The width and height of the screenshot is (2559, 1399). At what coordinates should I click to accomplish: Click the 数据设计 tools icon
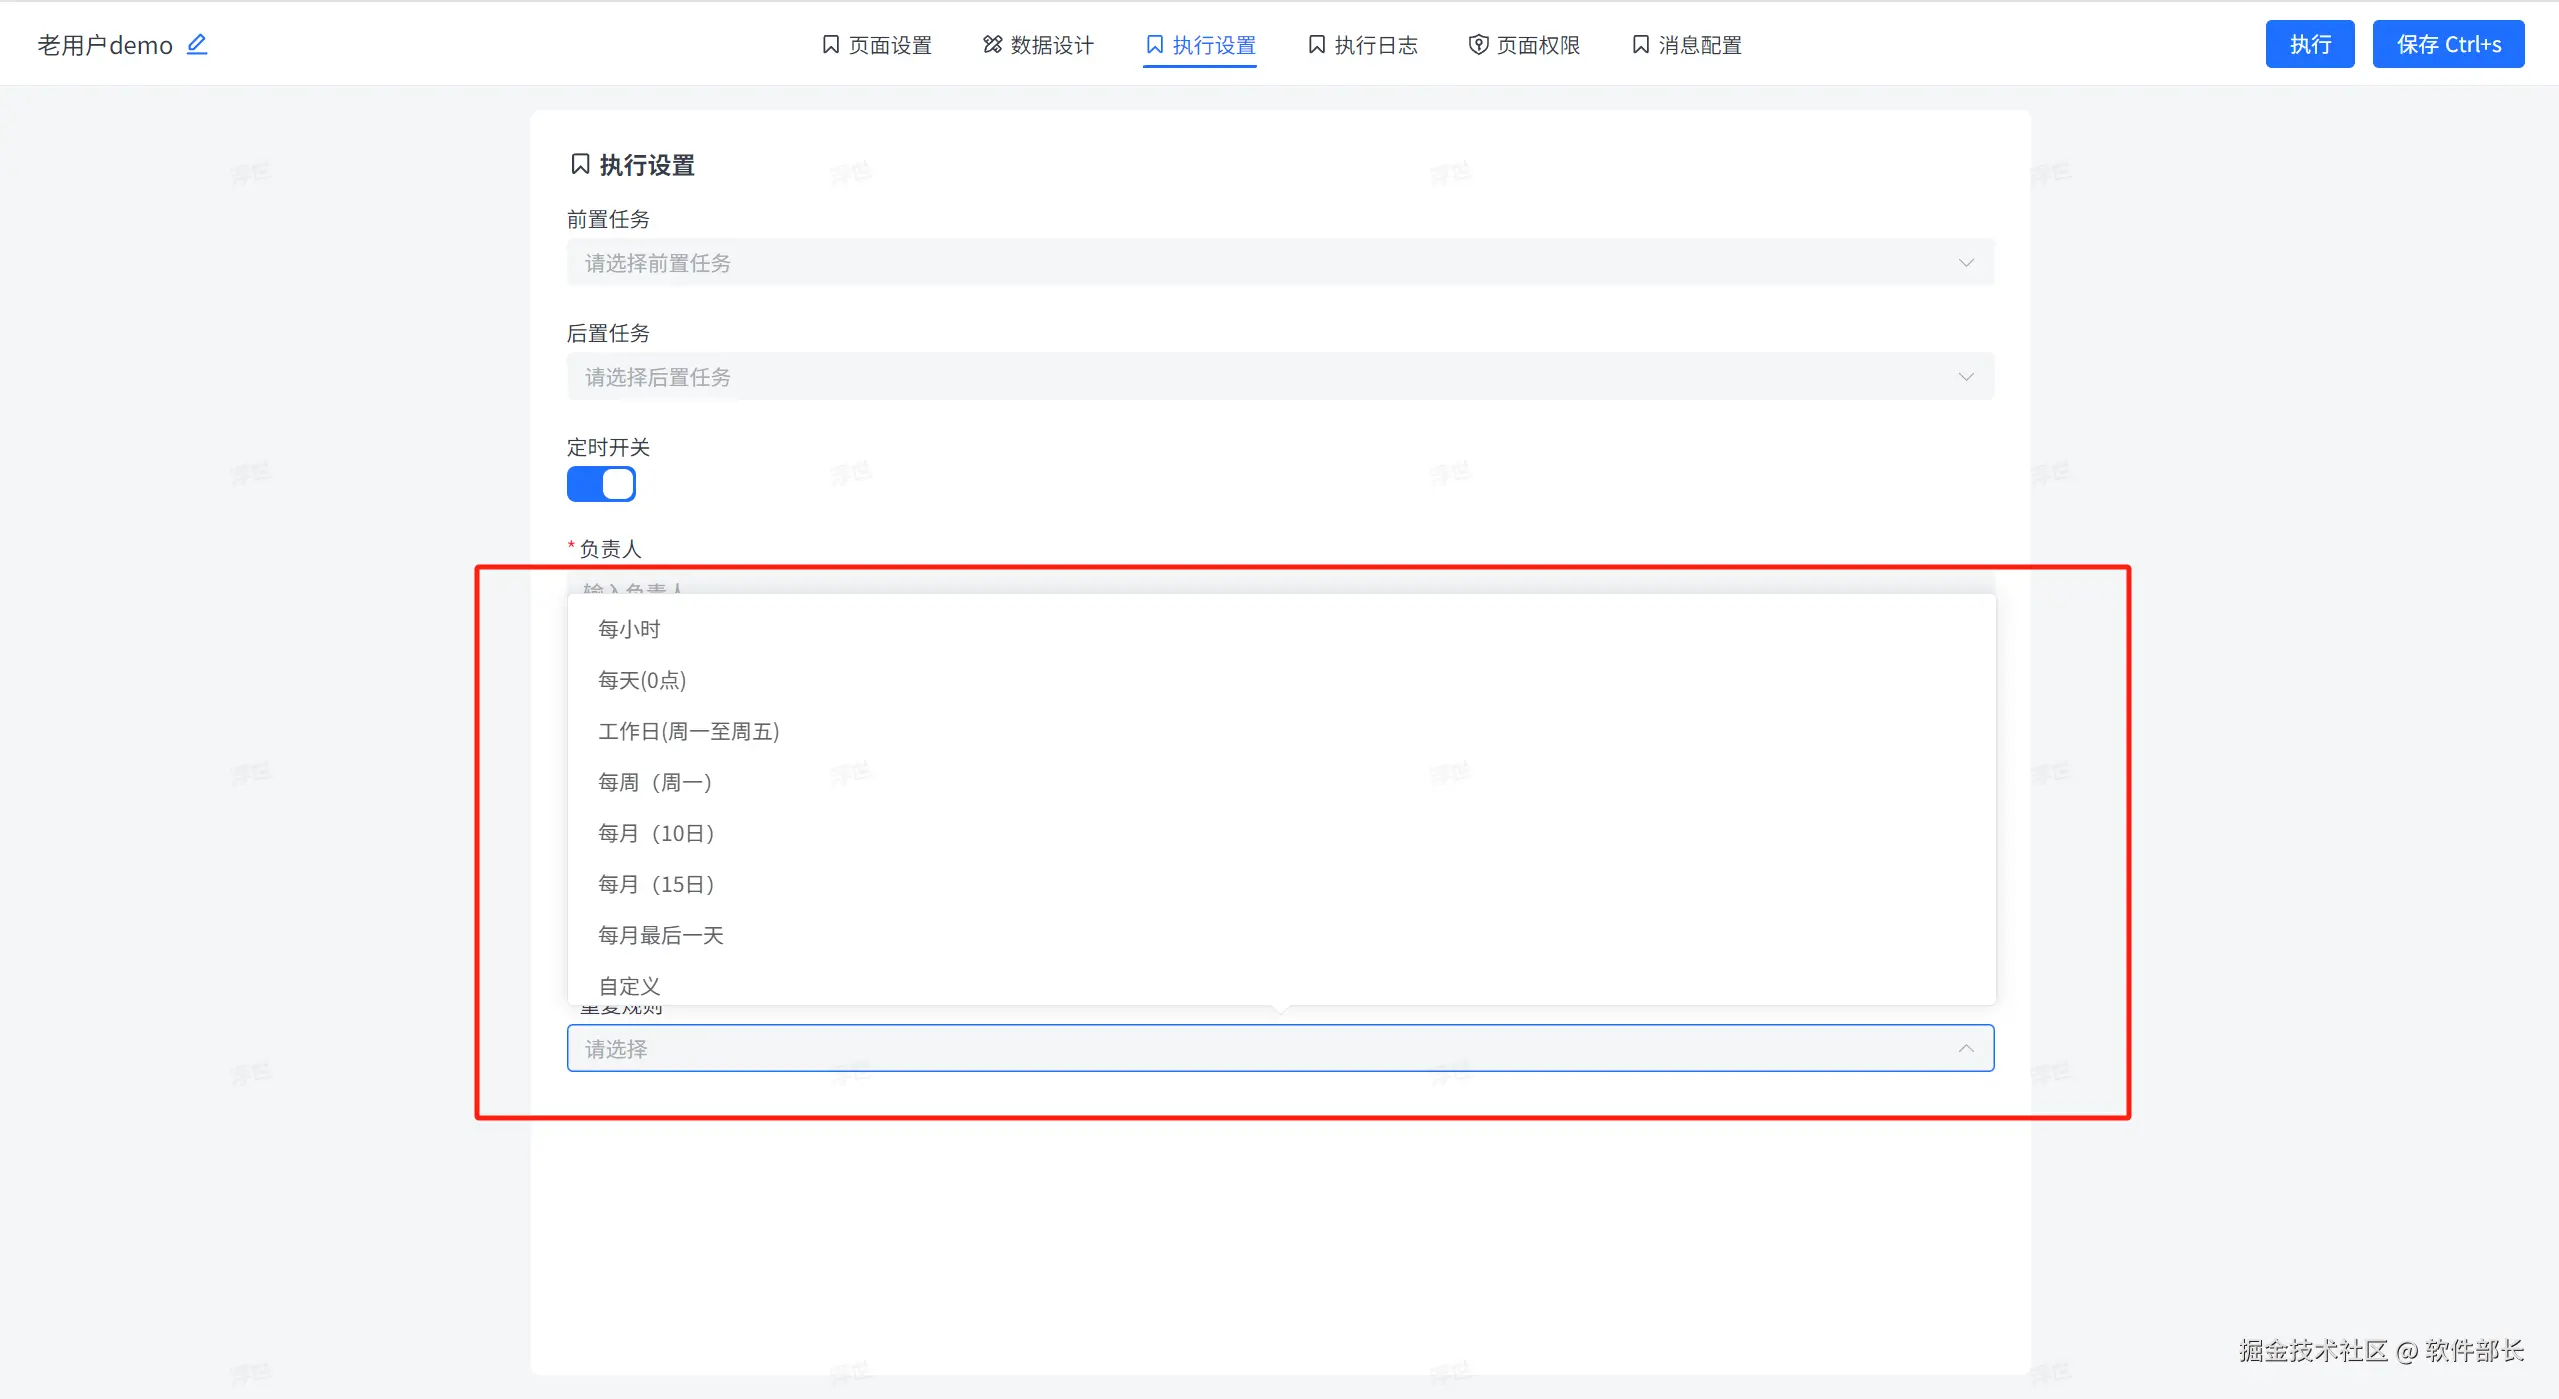coord(992,45)
